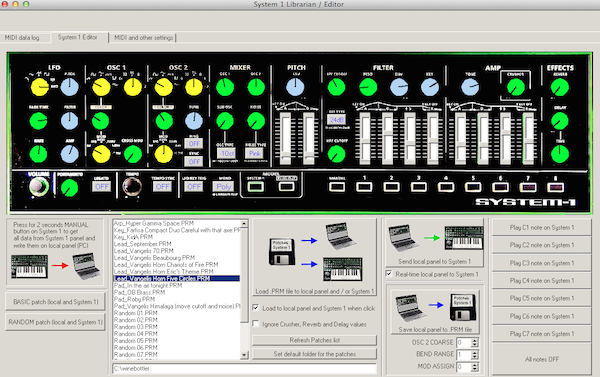The image size is (600, 377).
Task: Increase the BEND RANGE value
Action: point(474,352)
